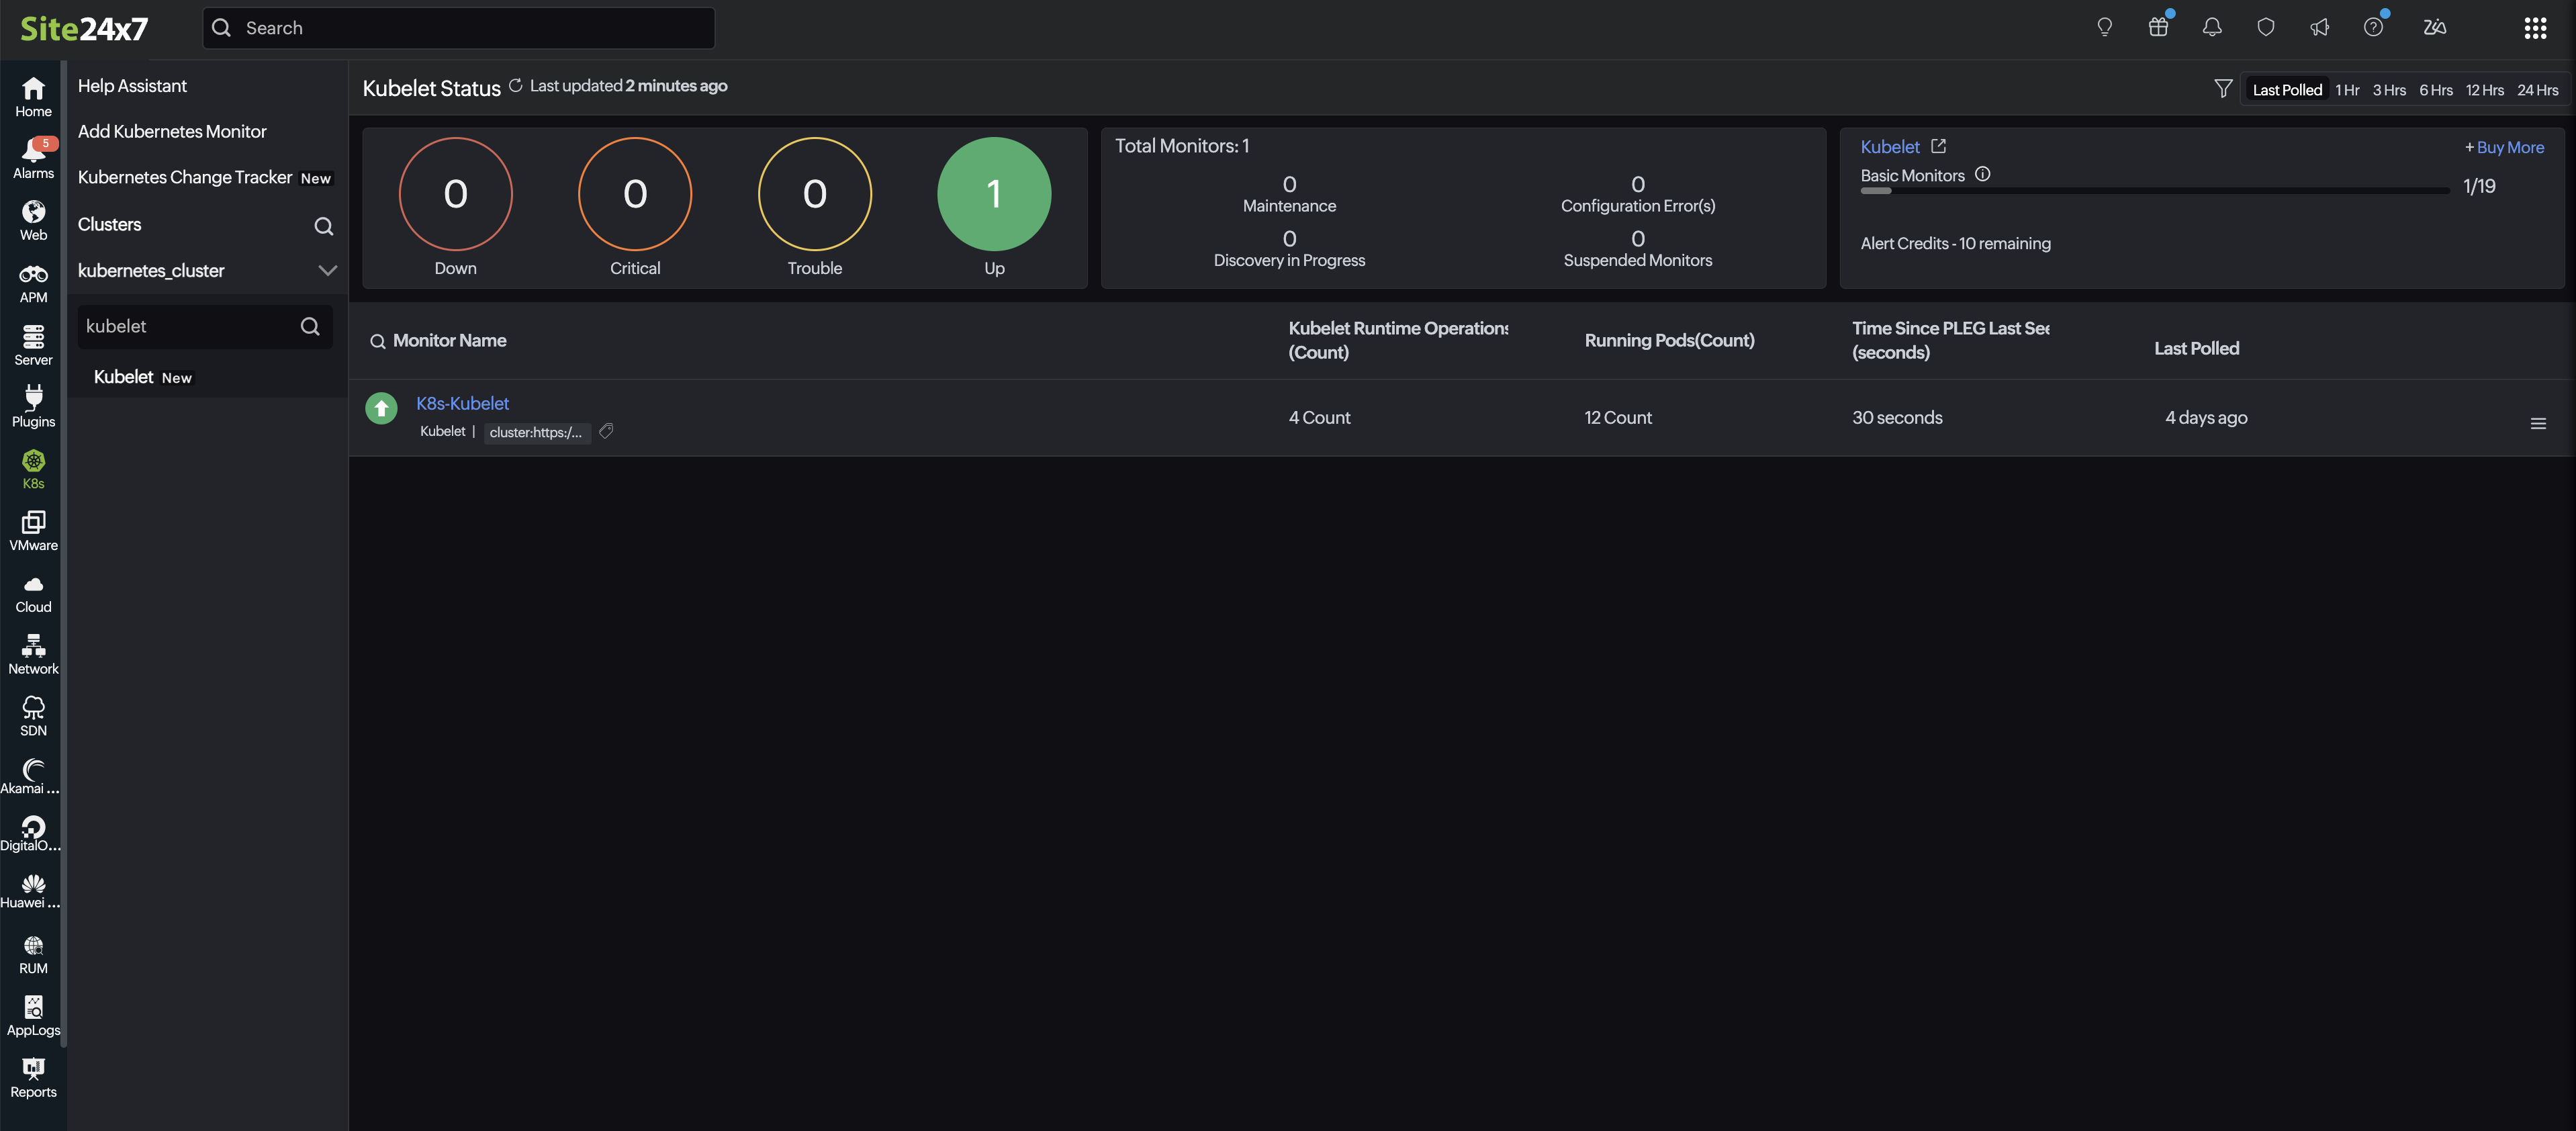The height and width of the screenshot is (1131, 2576).
Task: Filter by Up status circle
Action: (994, 193)
